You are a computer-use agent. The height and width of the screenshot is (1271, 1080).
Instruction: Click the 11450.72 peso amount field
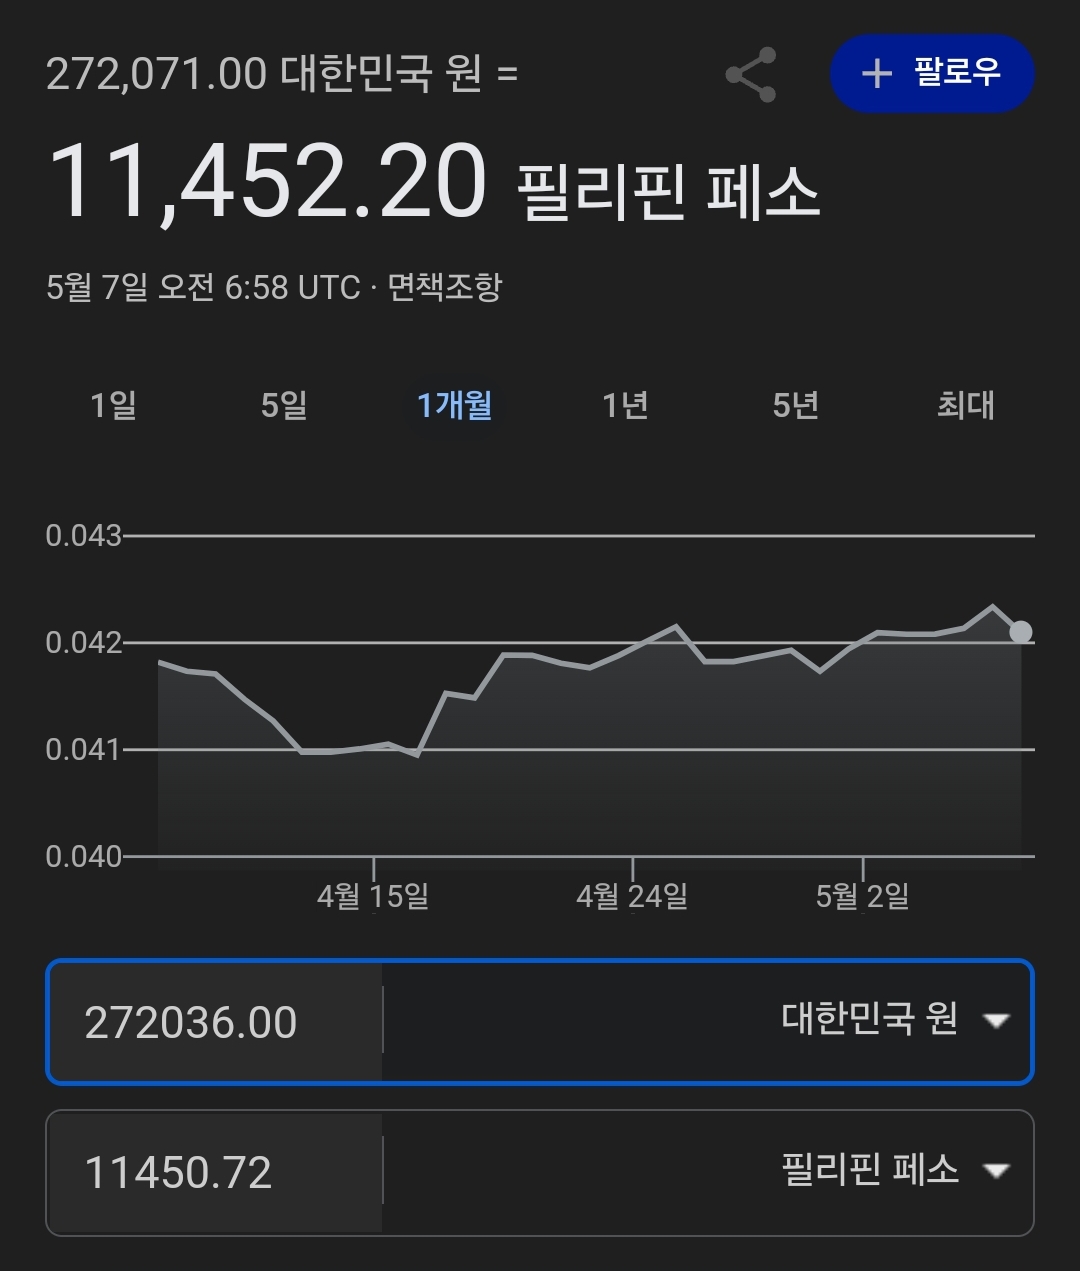tap(215, 1172)
